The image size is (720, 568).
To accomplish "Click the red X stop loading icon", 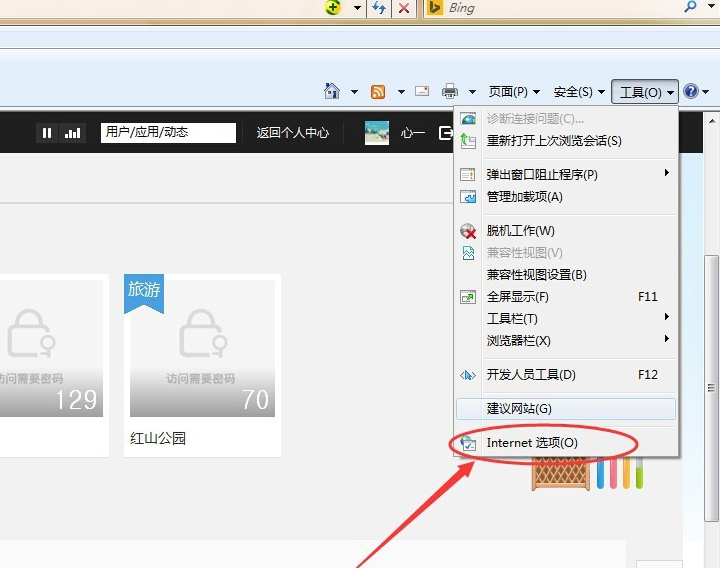I will [403, 8].
